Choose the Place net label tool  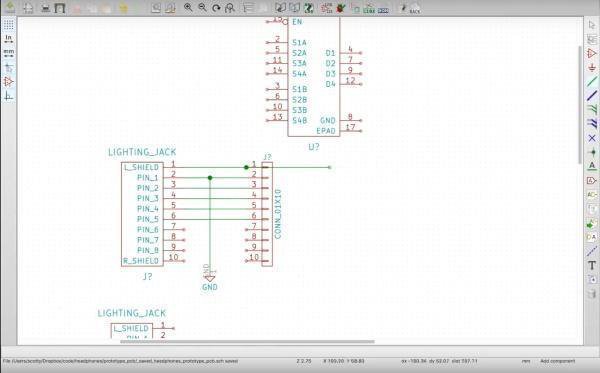tap(592, 166)
